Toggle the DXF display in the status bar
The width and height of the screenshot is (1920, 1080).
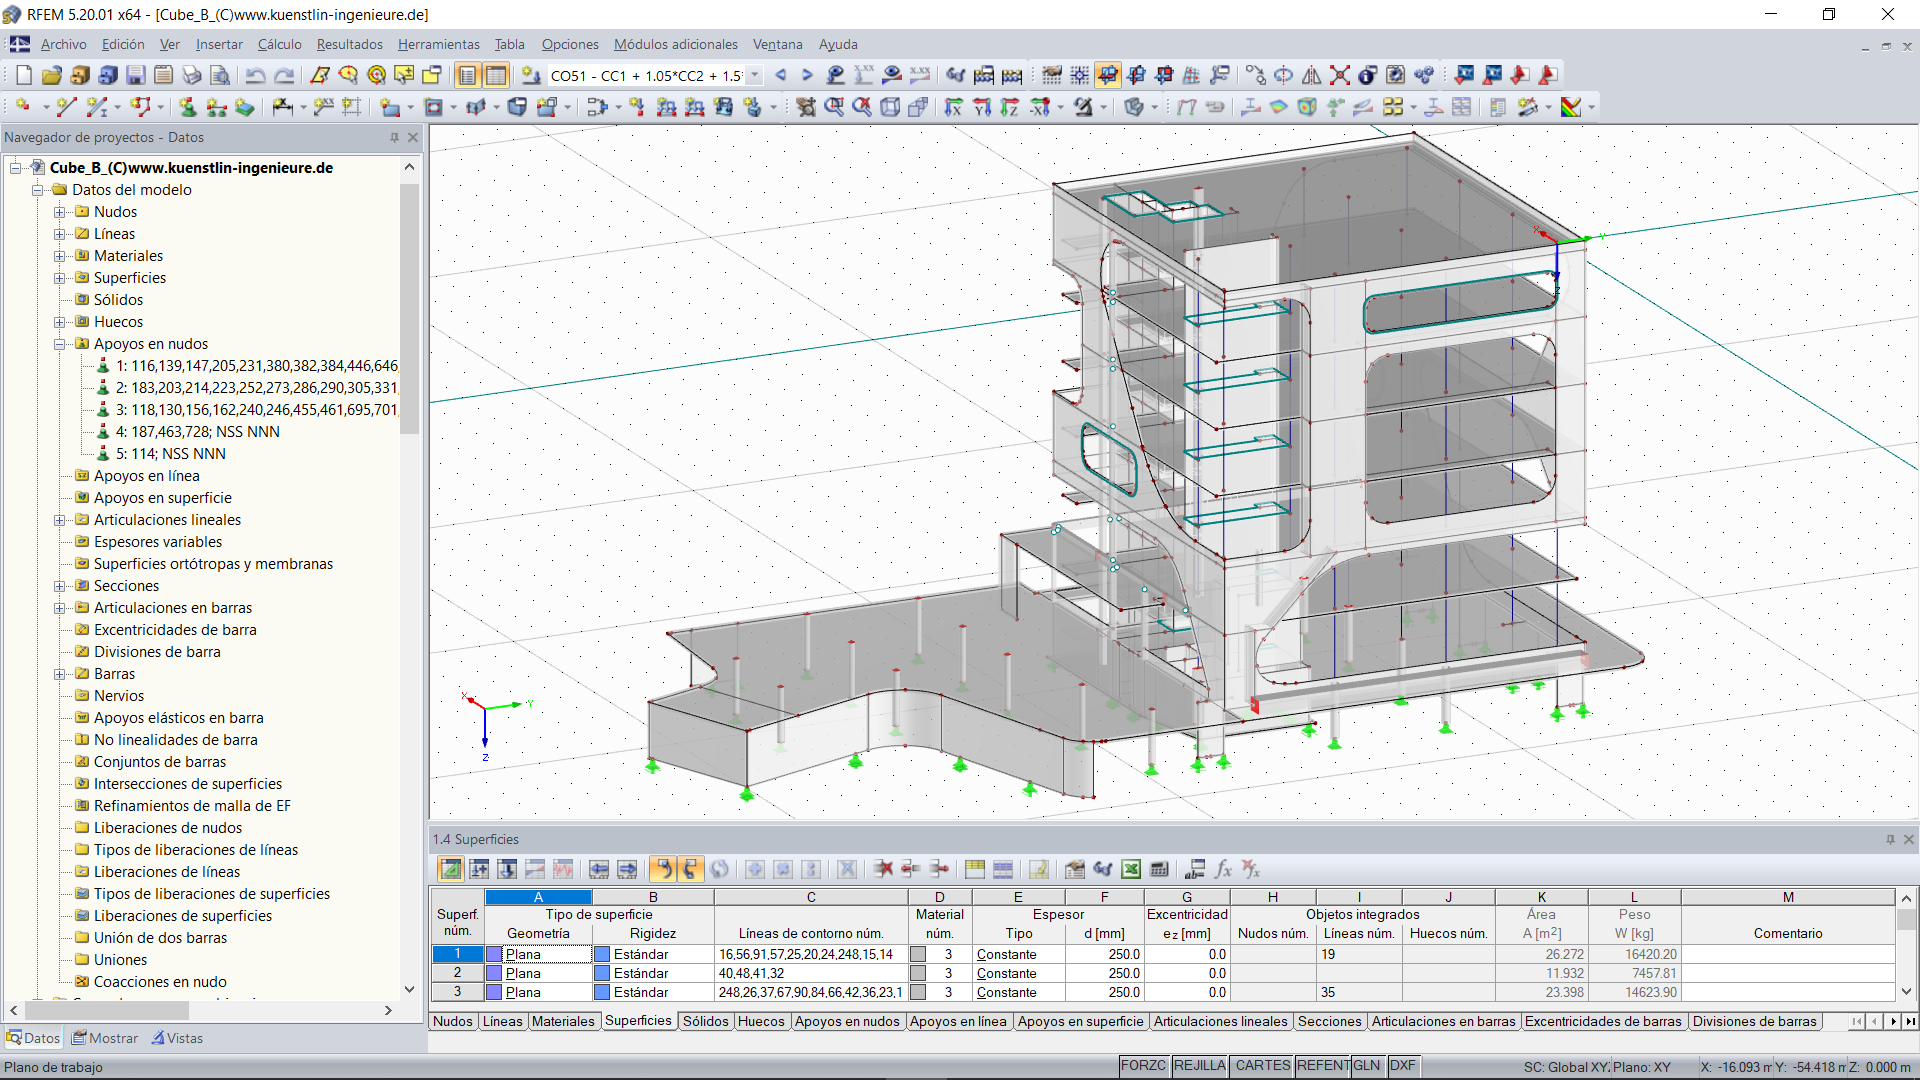pos(1403,1066)
